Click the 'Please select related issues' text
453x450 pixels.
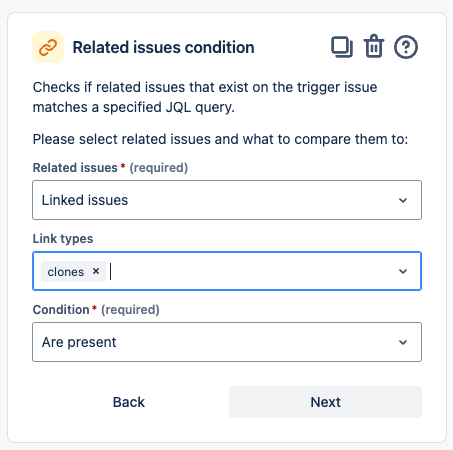[x=220, y=139]
